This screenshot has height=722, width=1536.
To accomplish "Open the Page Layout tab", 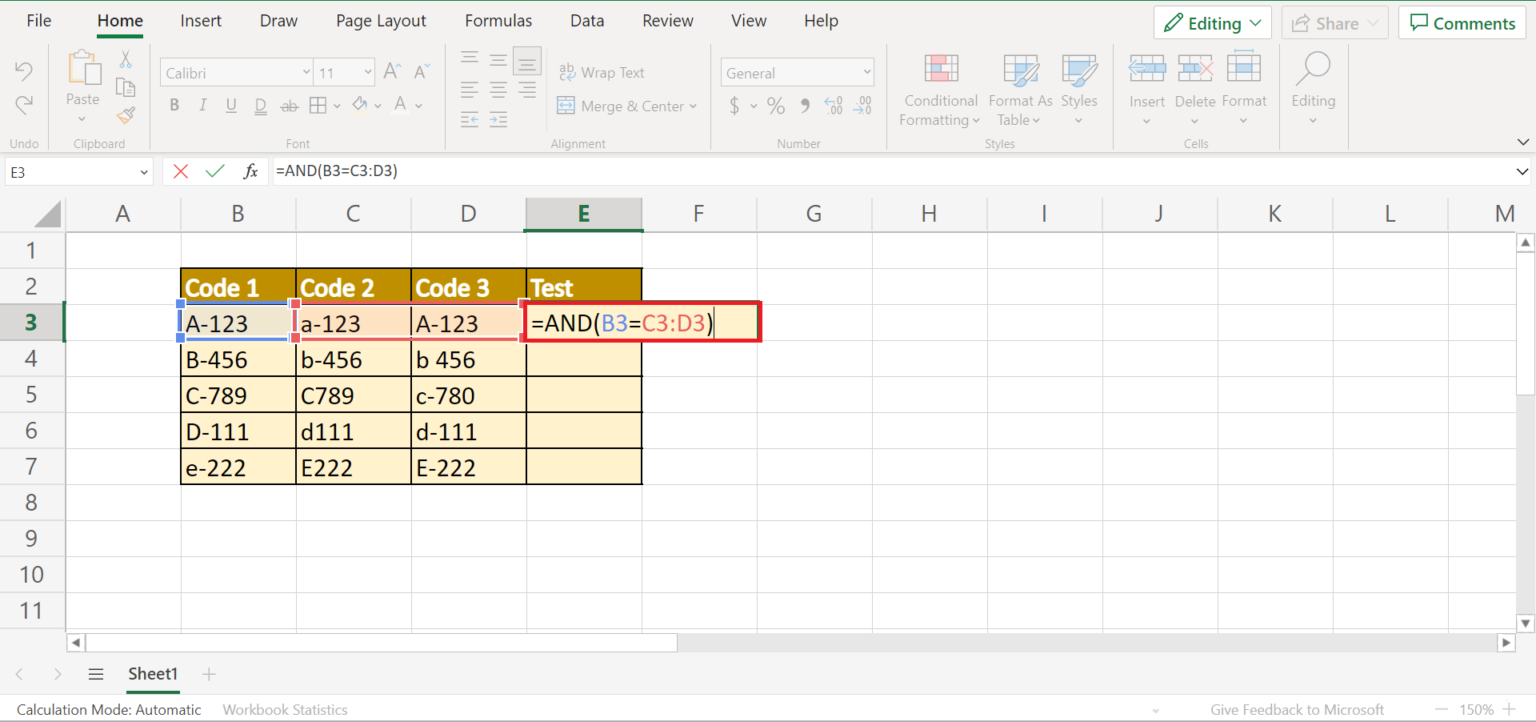I will pos(381,21).
